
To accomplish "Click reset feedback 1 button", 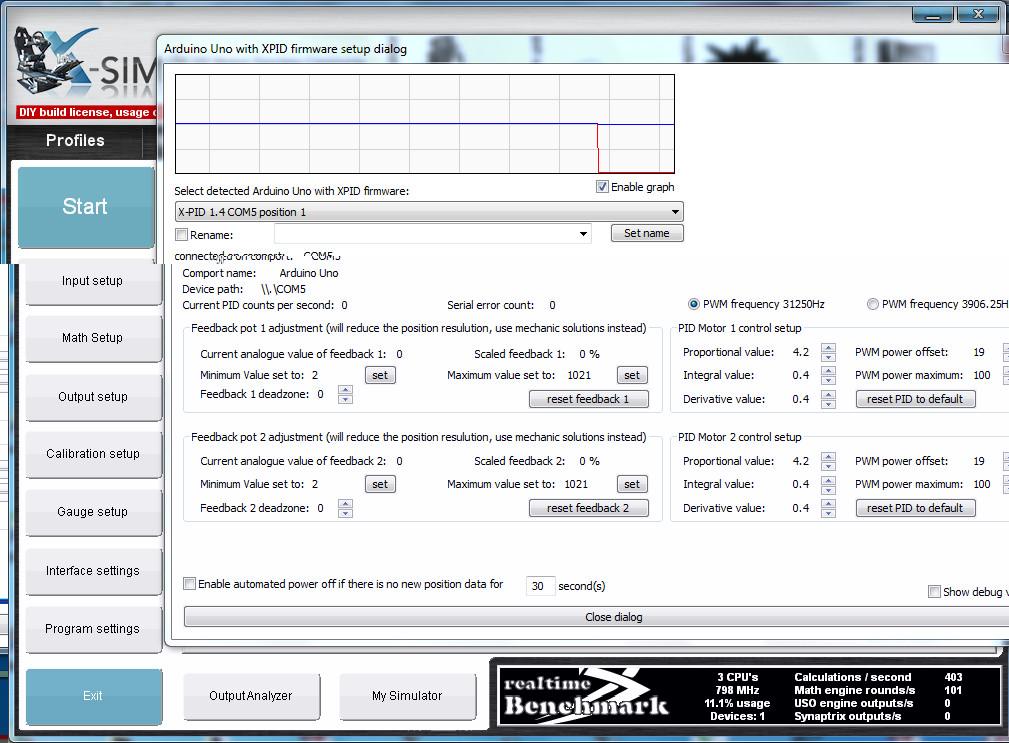I will pyautogui.click(x=588, y=399).
